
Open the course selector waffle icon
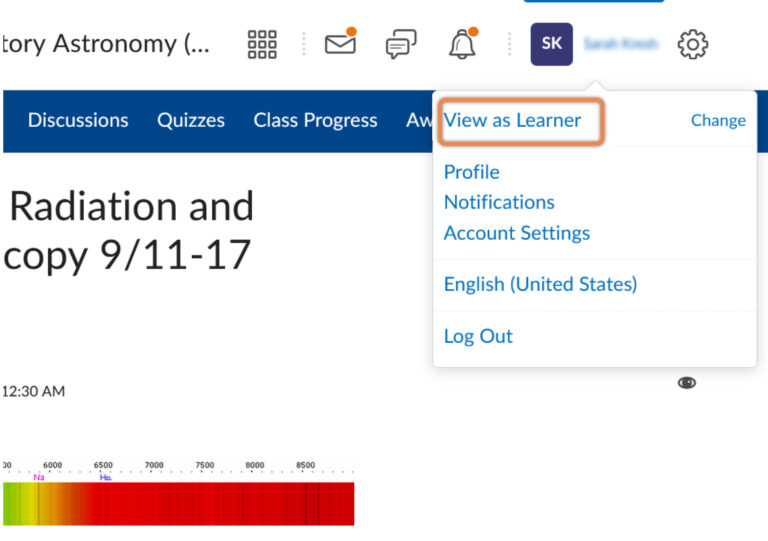[x=262, y=44]
